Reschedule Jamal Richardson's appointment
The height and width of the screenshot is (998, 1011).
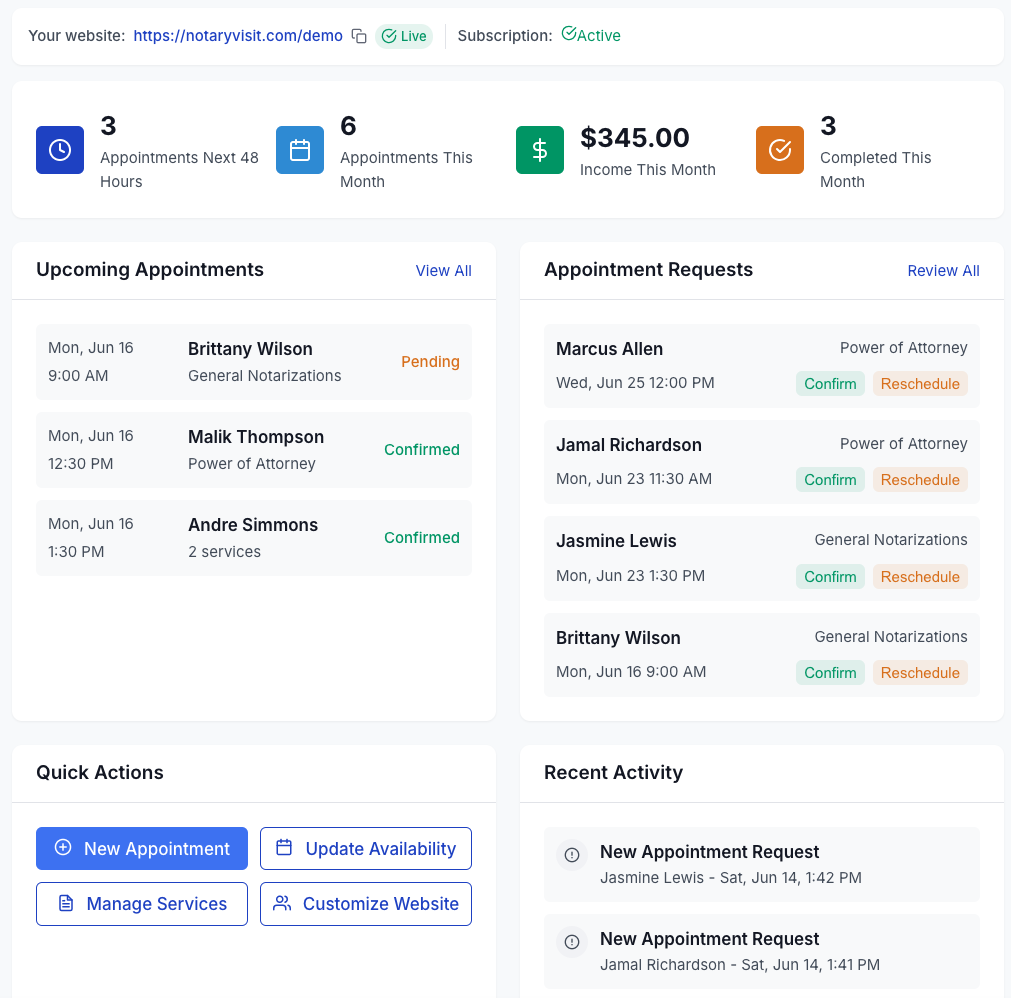click(920, 479)
